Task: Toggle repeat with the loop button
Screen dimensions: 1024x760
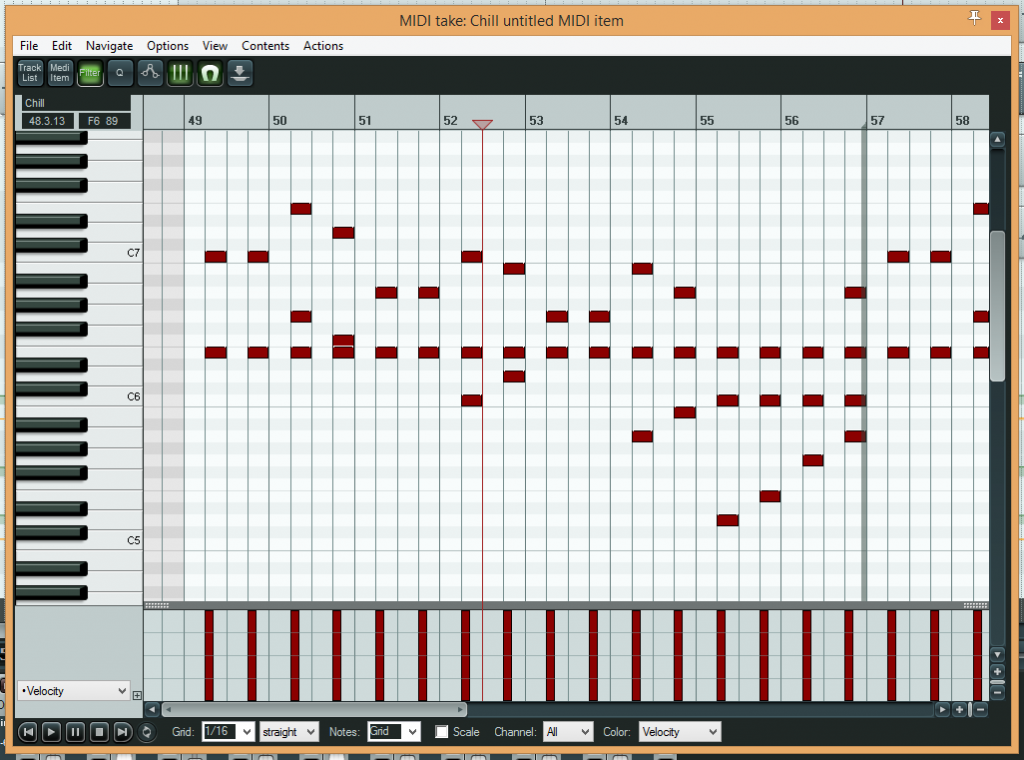Action: coord(146,732)
